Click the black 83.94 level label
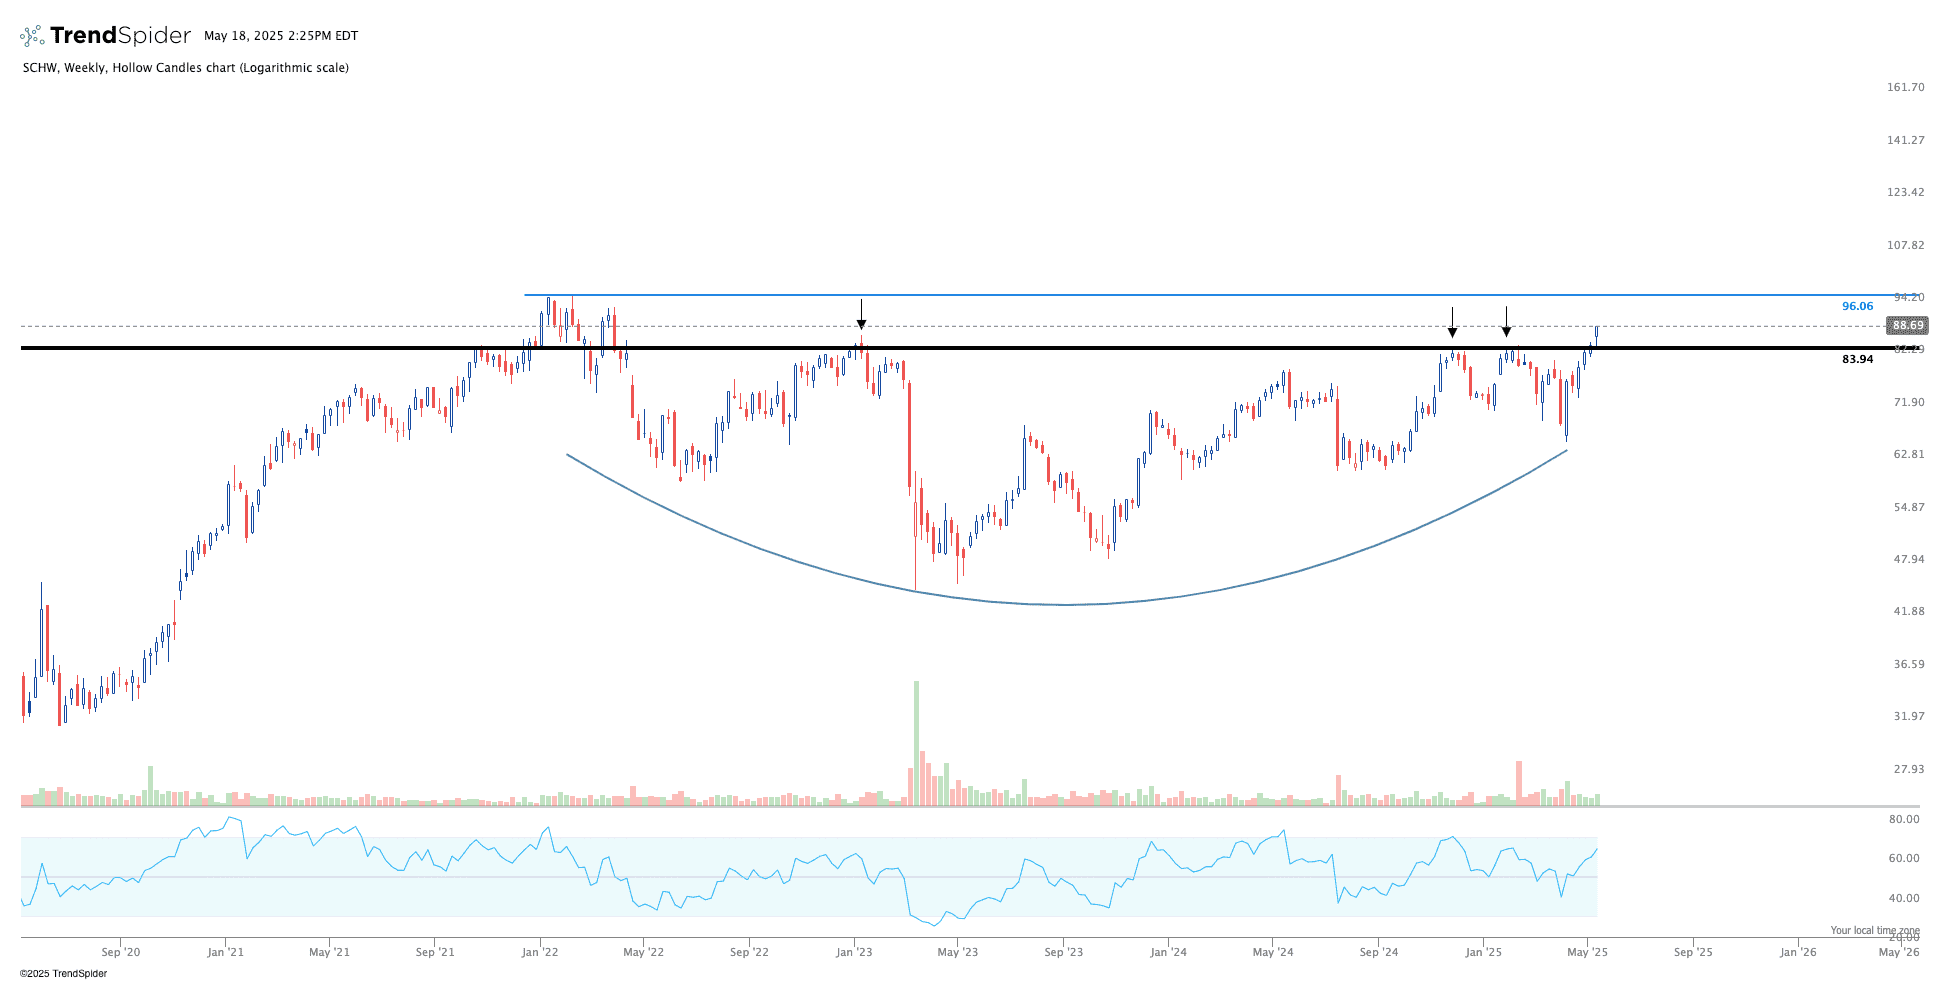1950x983 pixels. coord(1857,359)
